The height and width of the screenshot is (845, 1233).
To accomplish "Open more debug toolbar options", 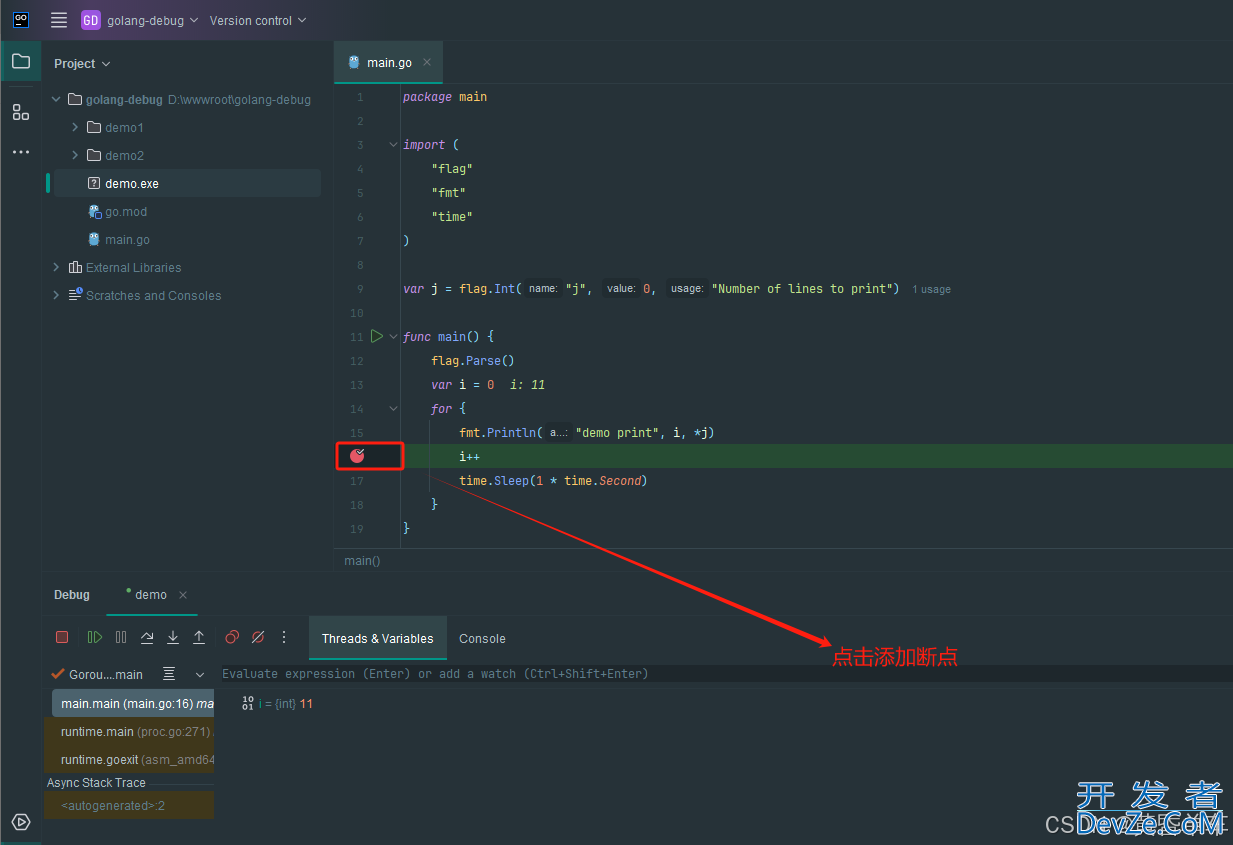I will pyautogui.click(x=284, y=637).
